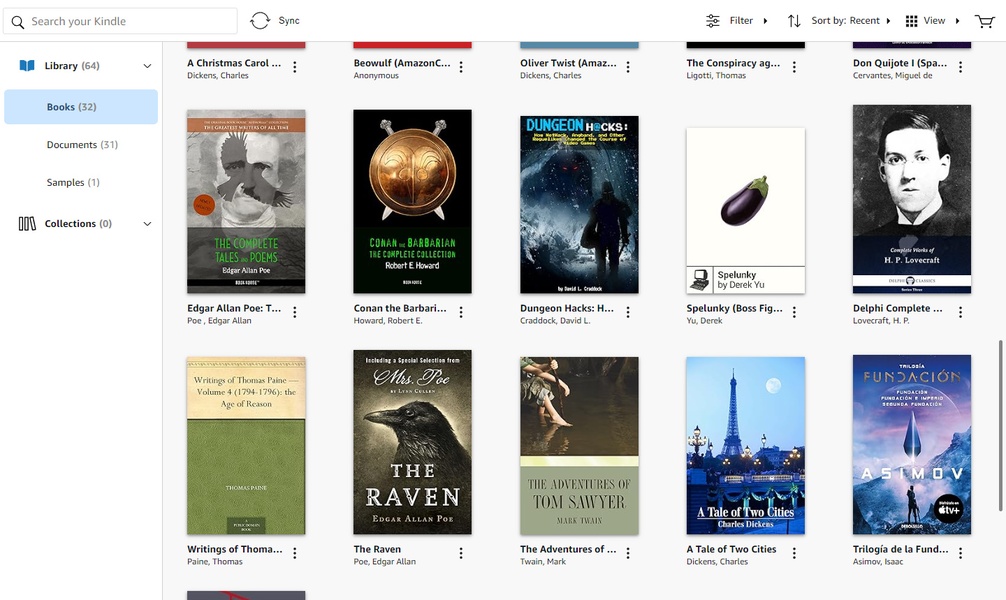This screenshot has height=600, width=1006.
Task: Open the Filter dropdown
Action: tap(737, 21)
